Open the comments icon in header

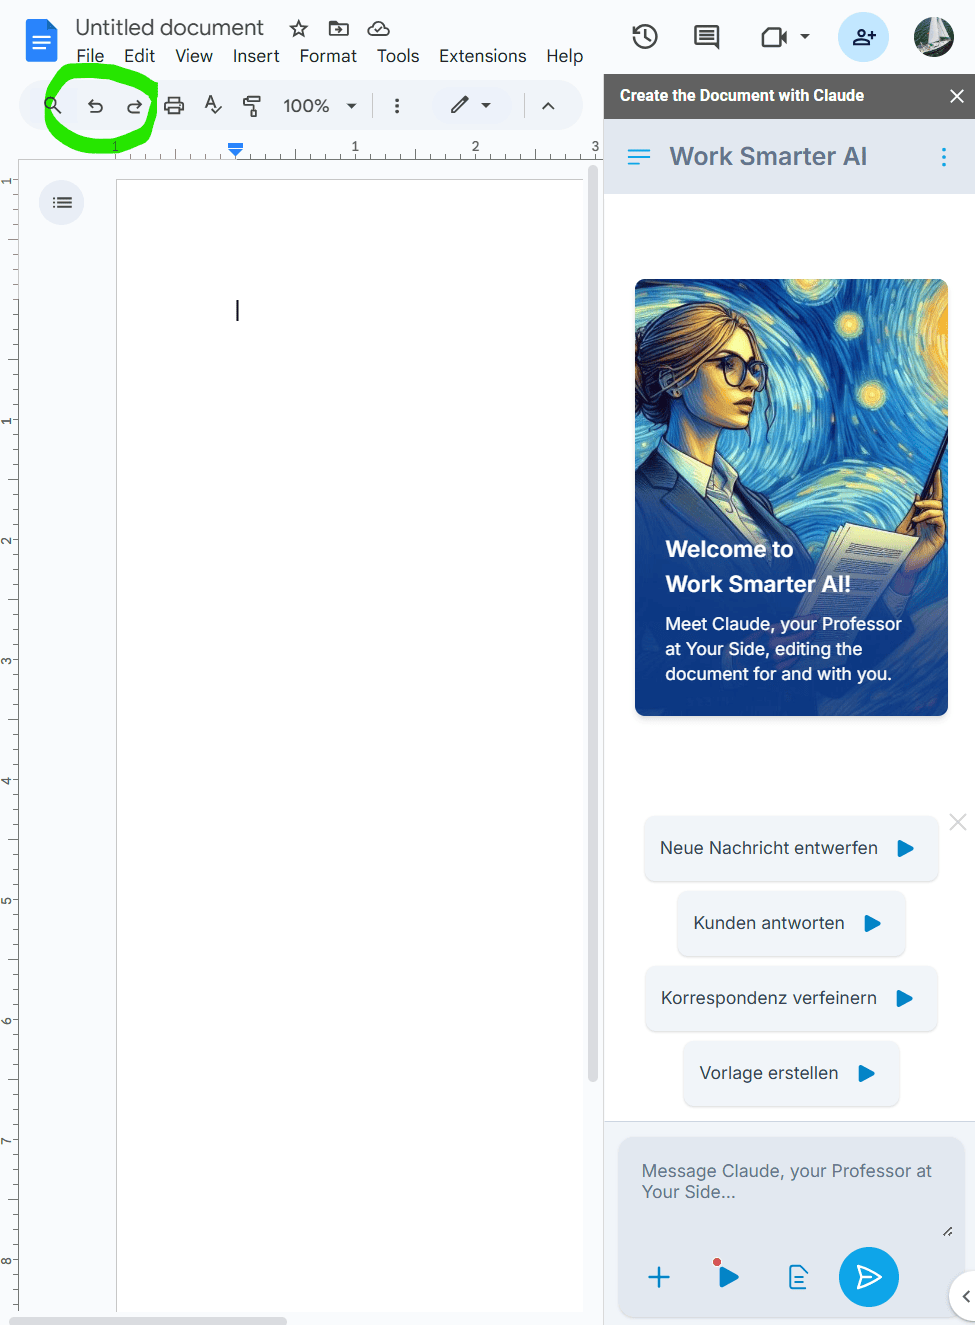pos(707,37)
